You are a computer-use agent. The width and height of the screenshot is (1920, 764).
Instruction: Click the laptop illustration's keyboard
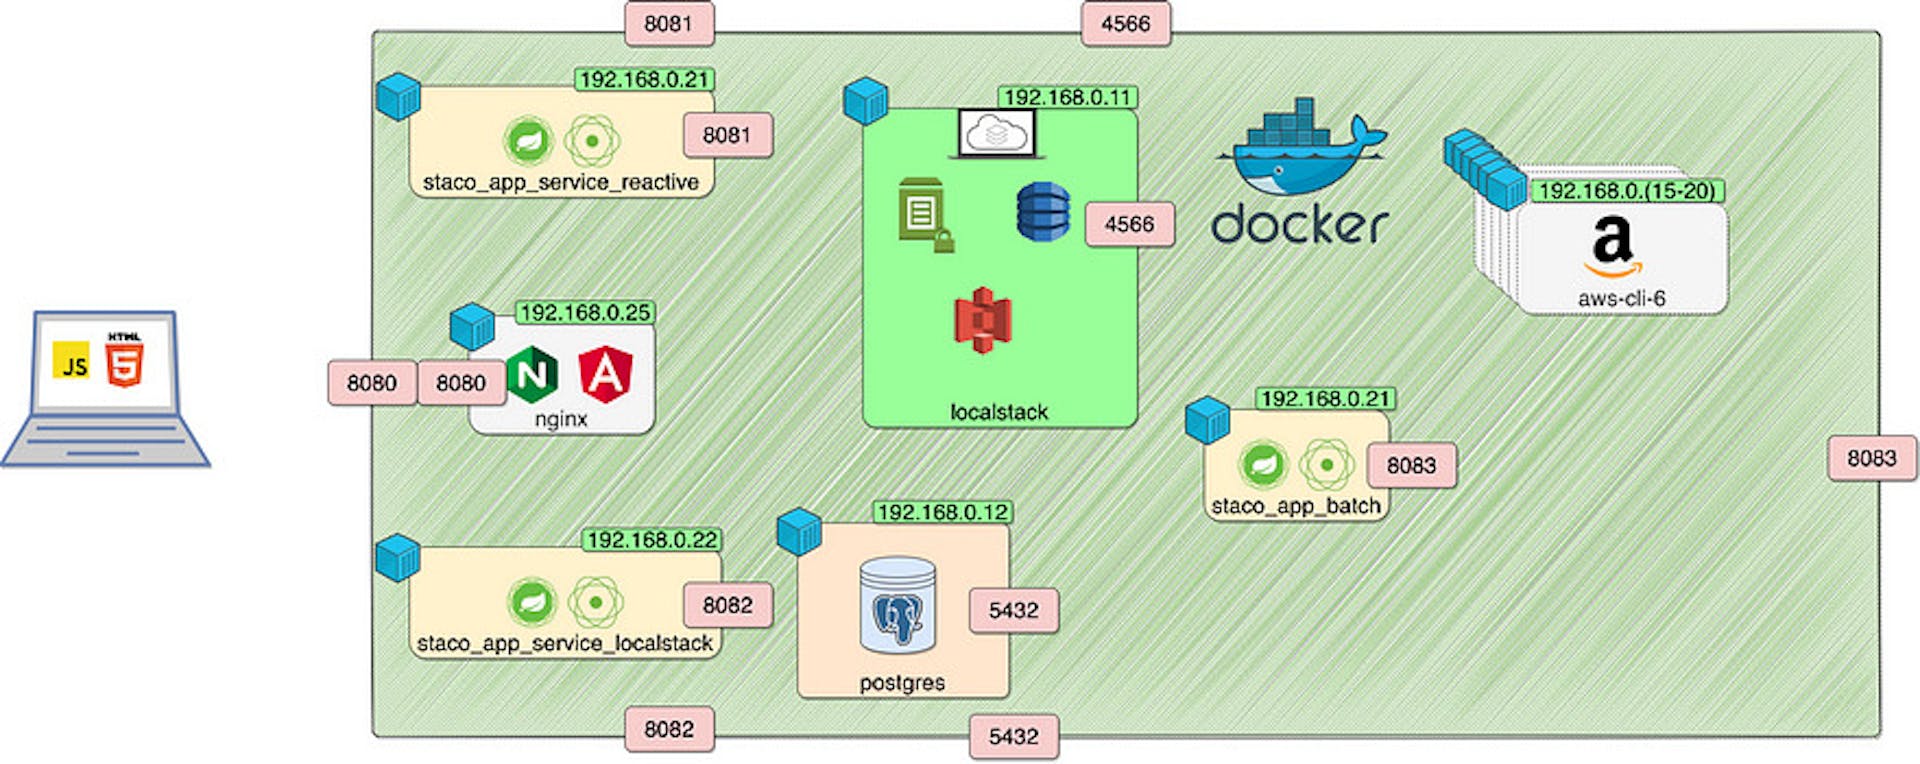click(x=105, y=439)
